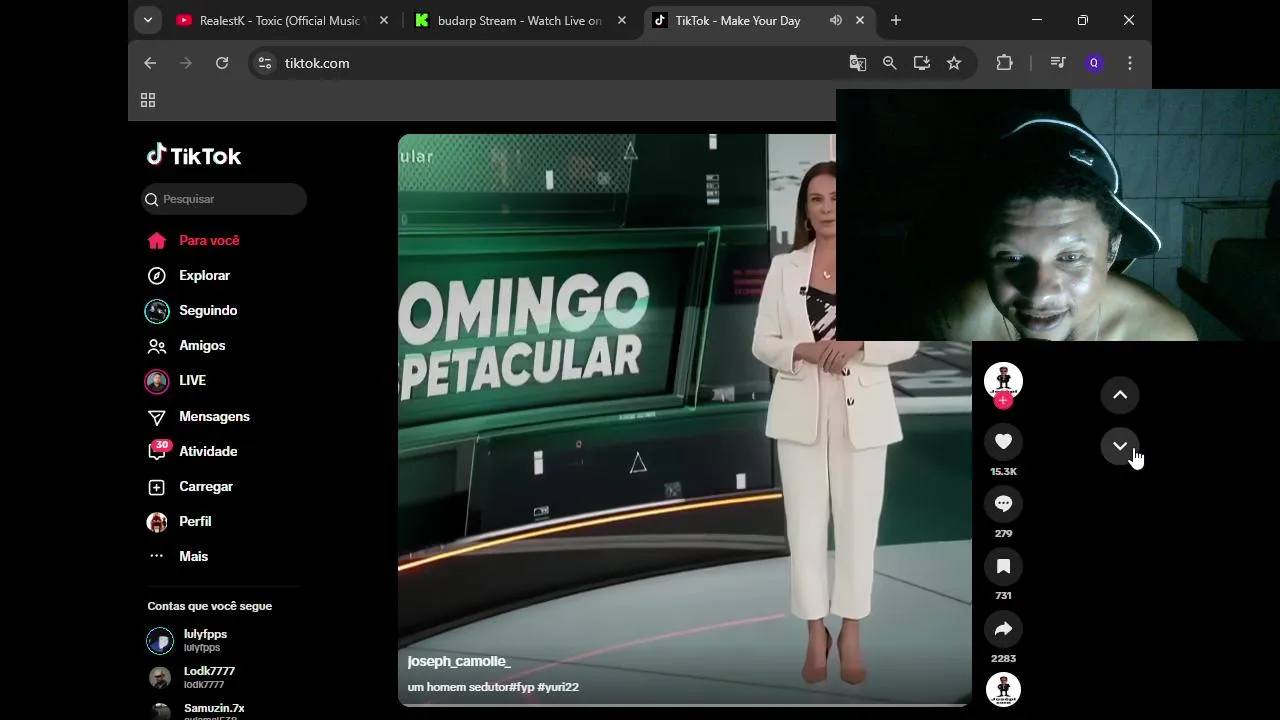Go forward in browser history
Screen dimensions: 1280x720
tap(186, 63)
